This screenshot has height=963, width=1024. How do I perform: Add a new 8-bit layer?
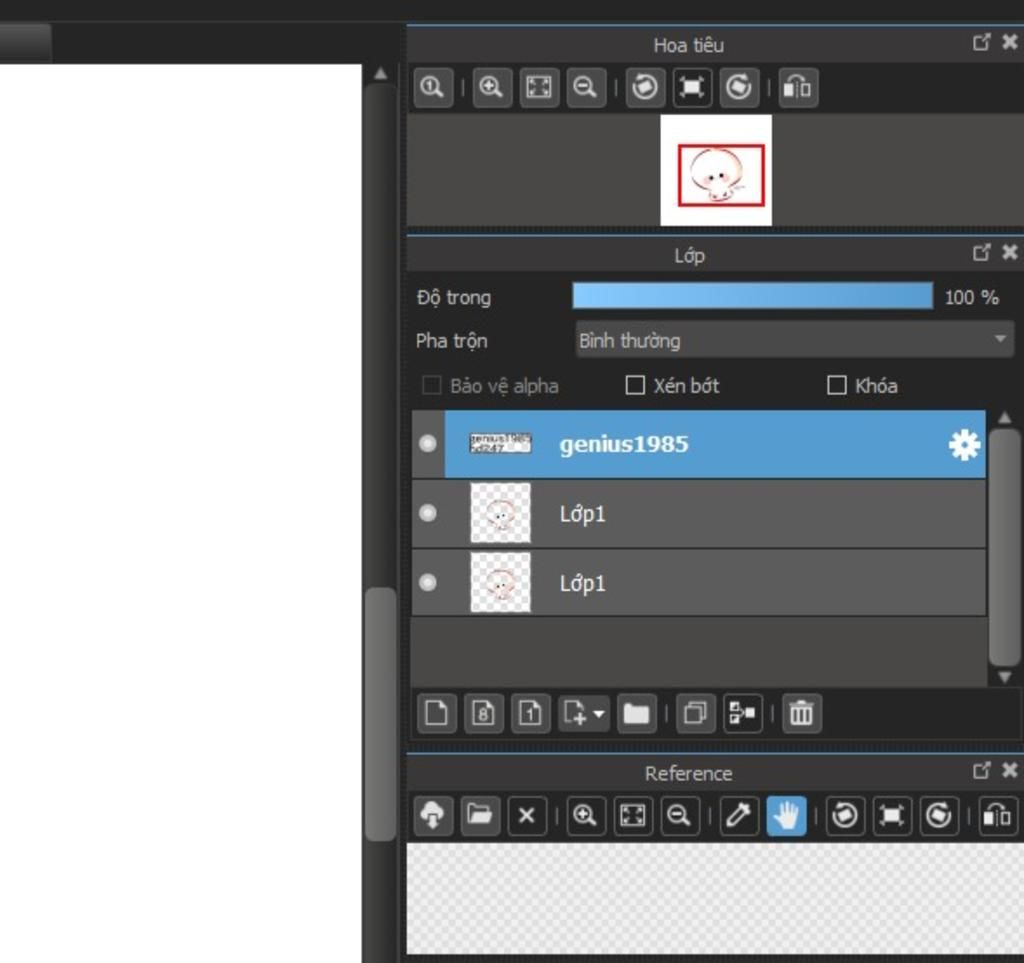pos(483,713)
